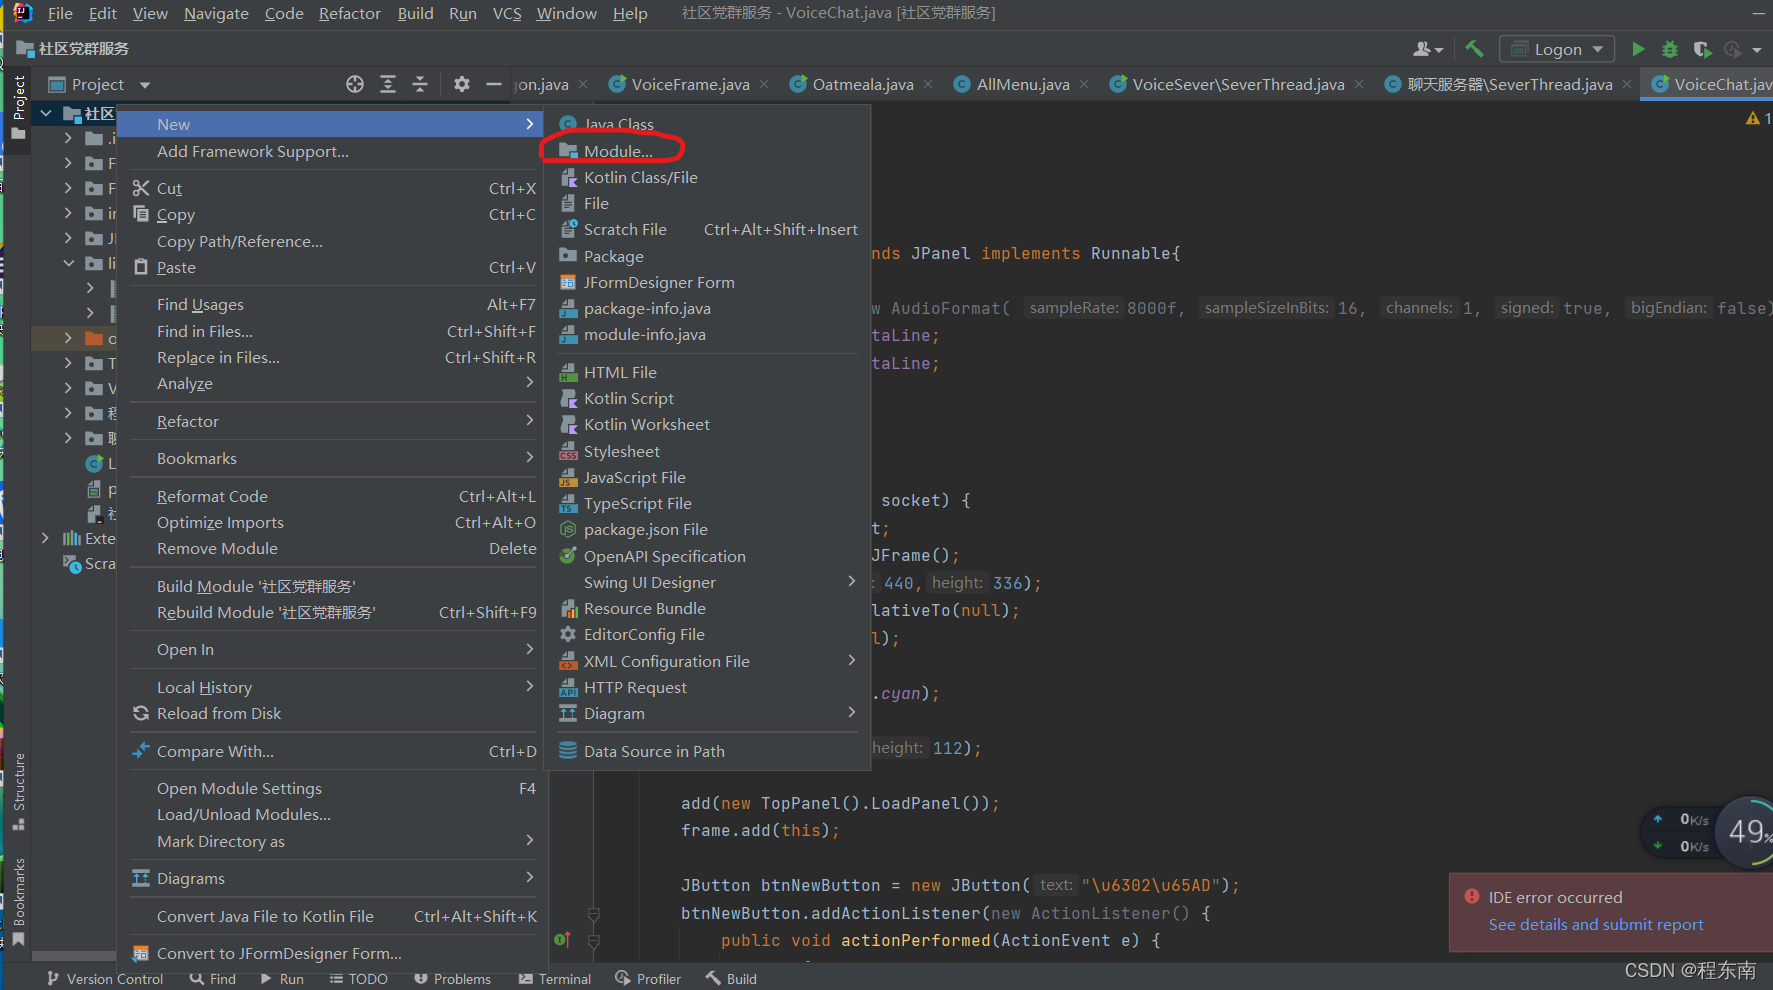Create a new HTML File
The width and height of the screenshot is (1773, 990).
pyautogui.click(x=706, y=372)
